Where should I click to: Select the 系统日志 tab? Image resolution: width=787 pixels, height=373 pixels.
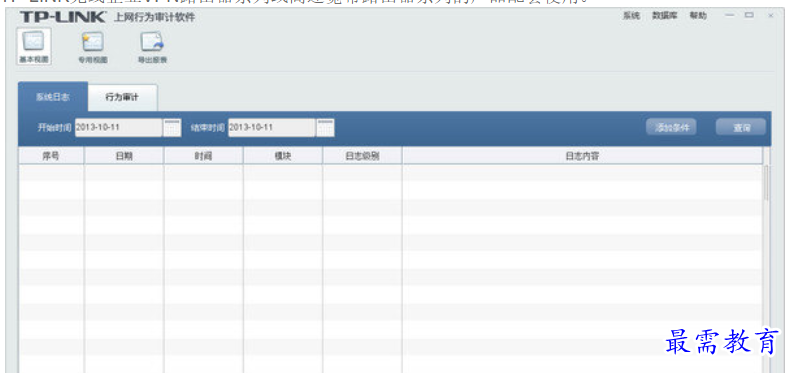tap(53, 97)
